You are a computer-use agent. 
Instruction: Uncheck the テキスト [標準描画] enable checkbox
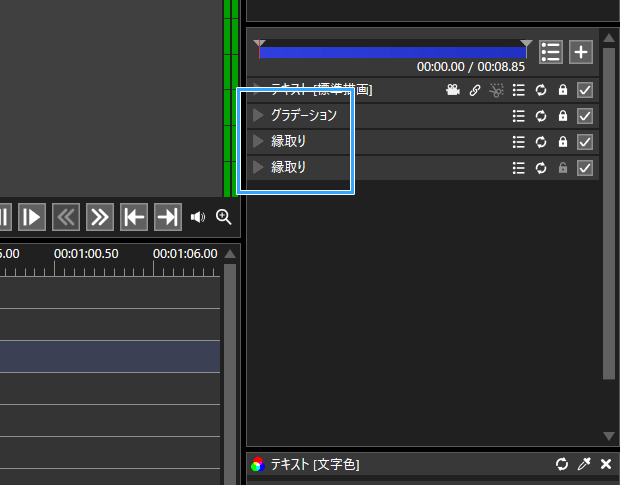click(x=585, y=90)
